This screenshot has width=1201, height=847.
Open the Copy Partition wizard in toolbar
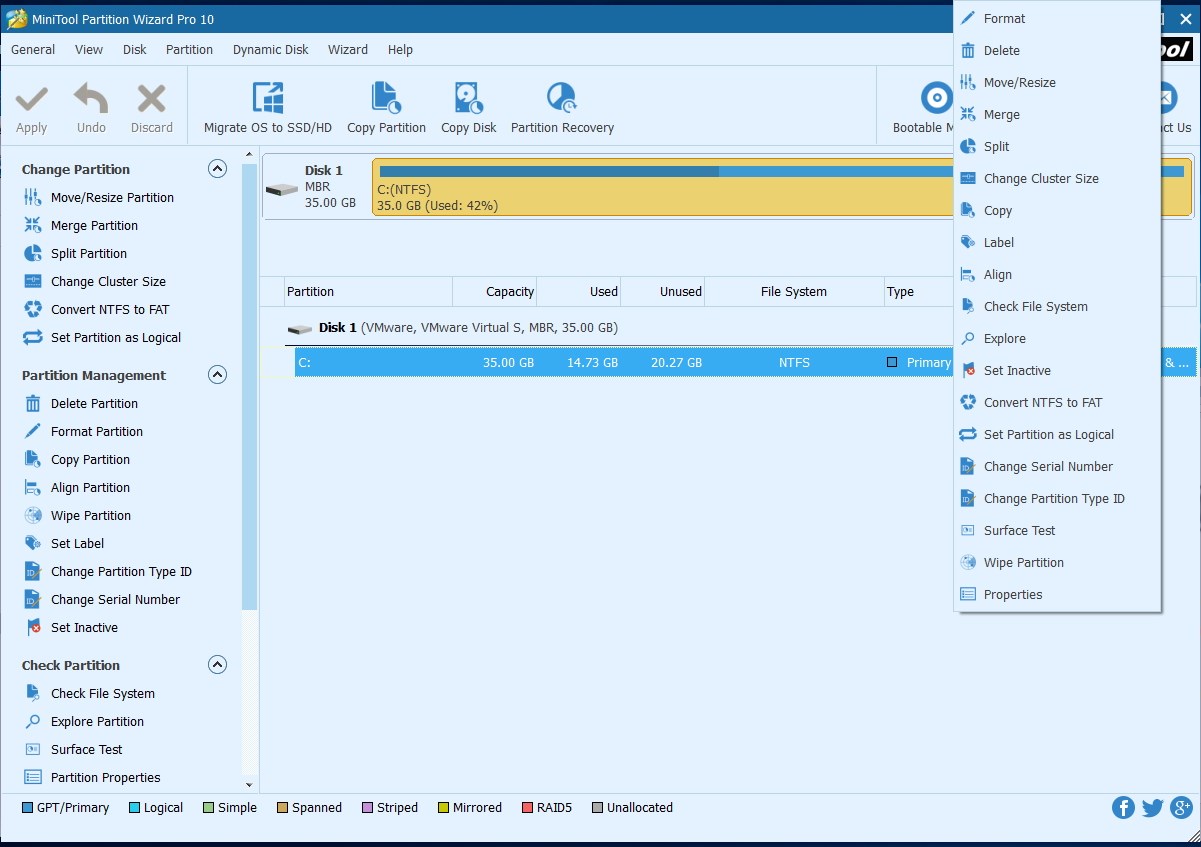pyautogui.click(x=386, y=99)
